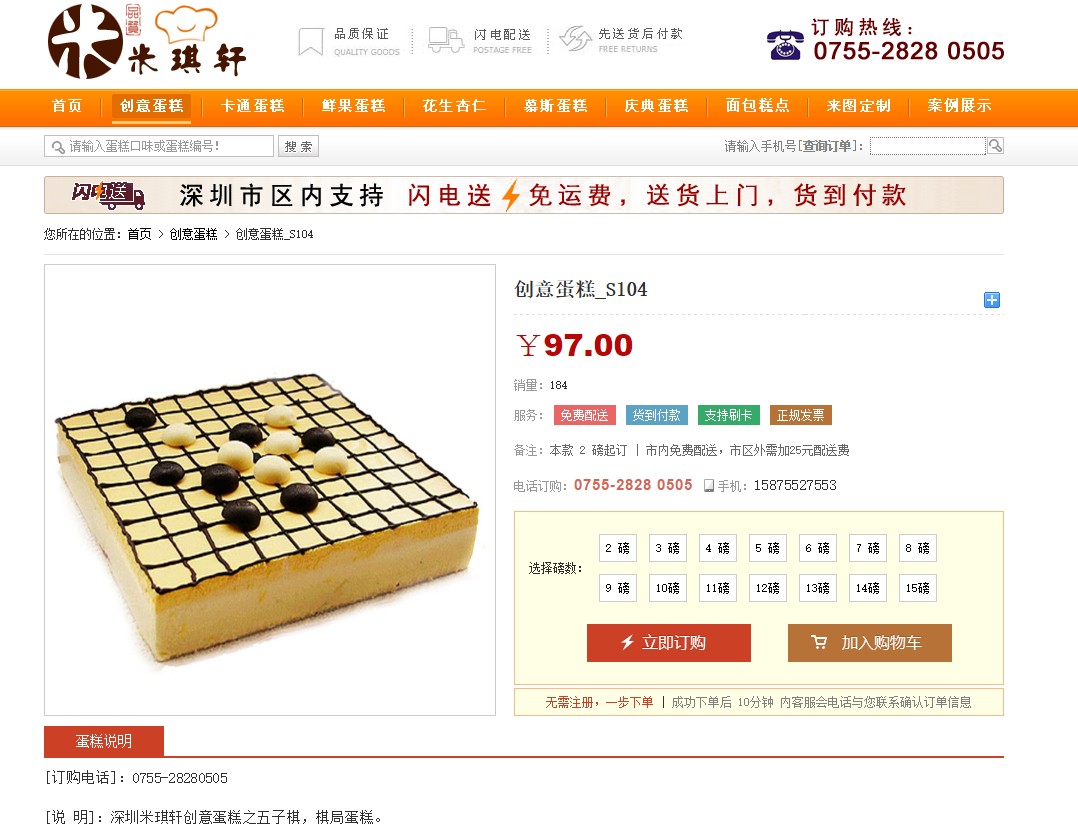Select the 2 磅 weight option
The height and width of the screenshot is (826, 1078).
click(617, 548)
